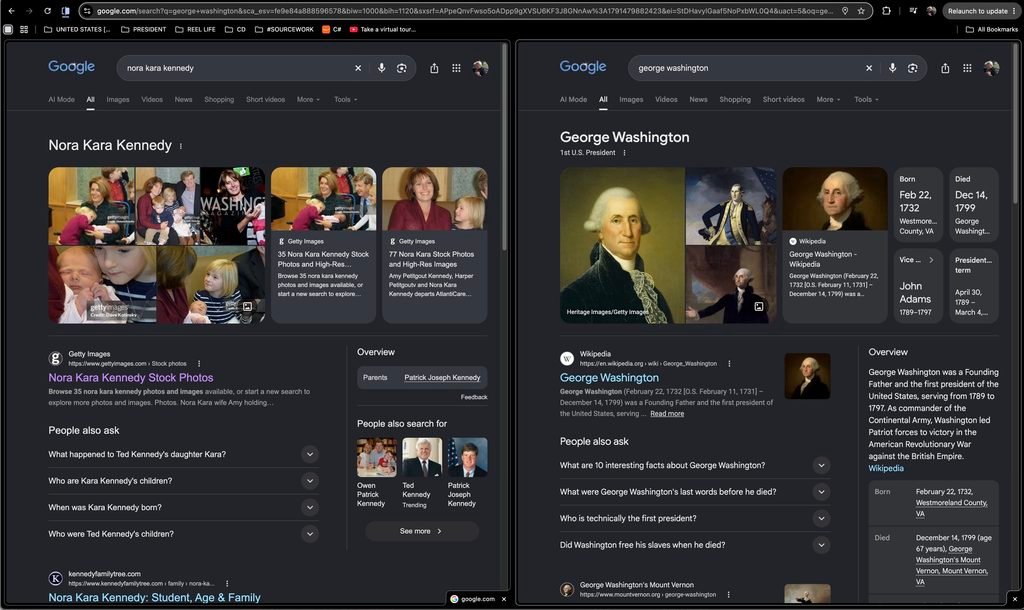Switch to Short videos tab in the George Washington pane
Screen dimensions: 1024x610
point(784,100)
